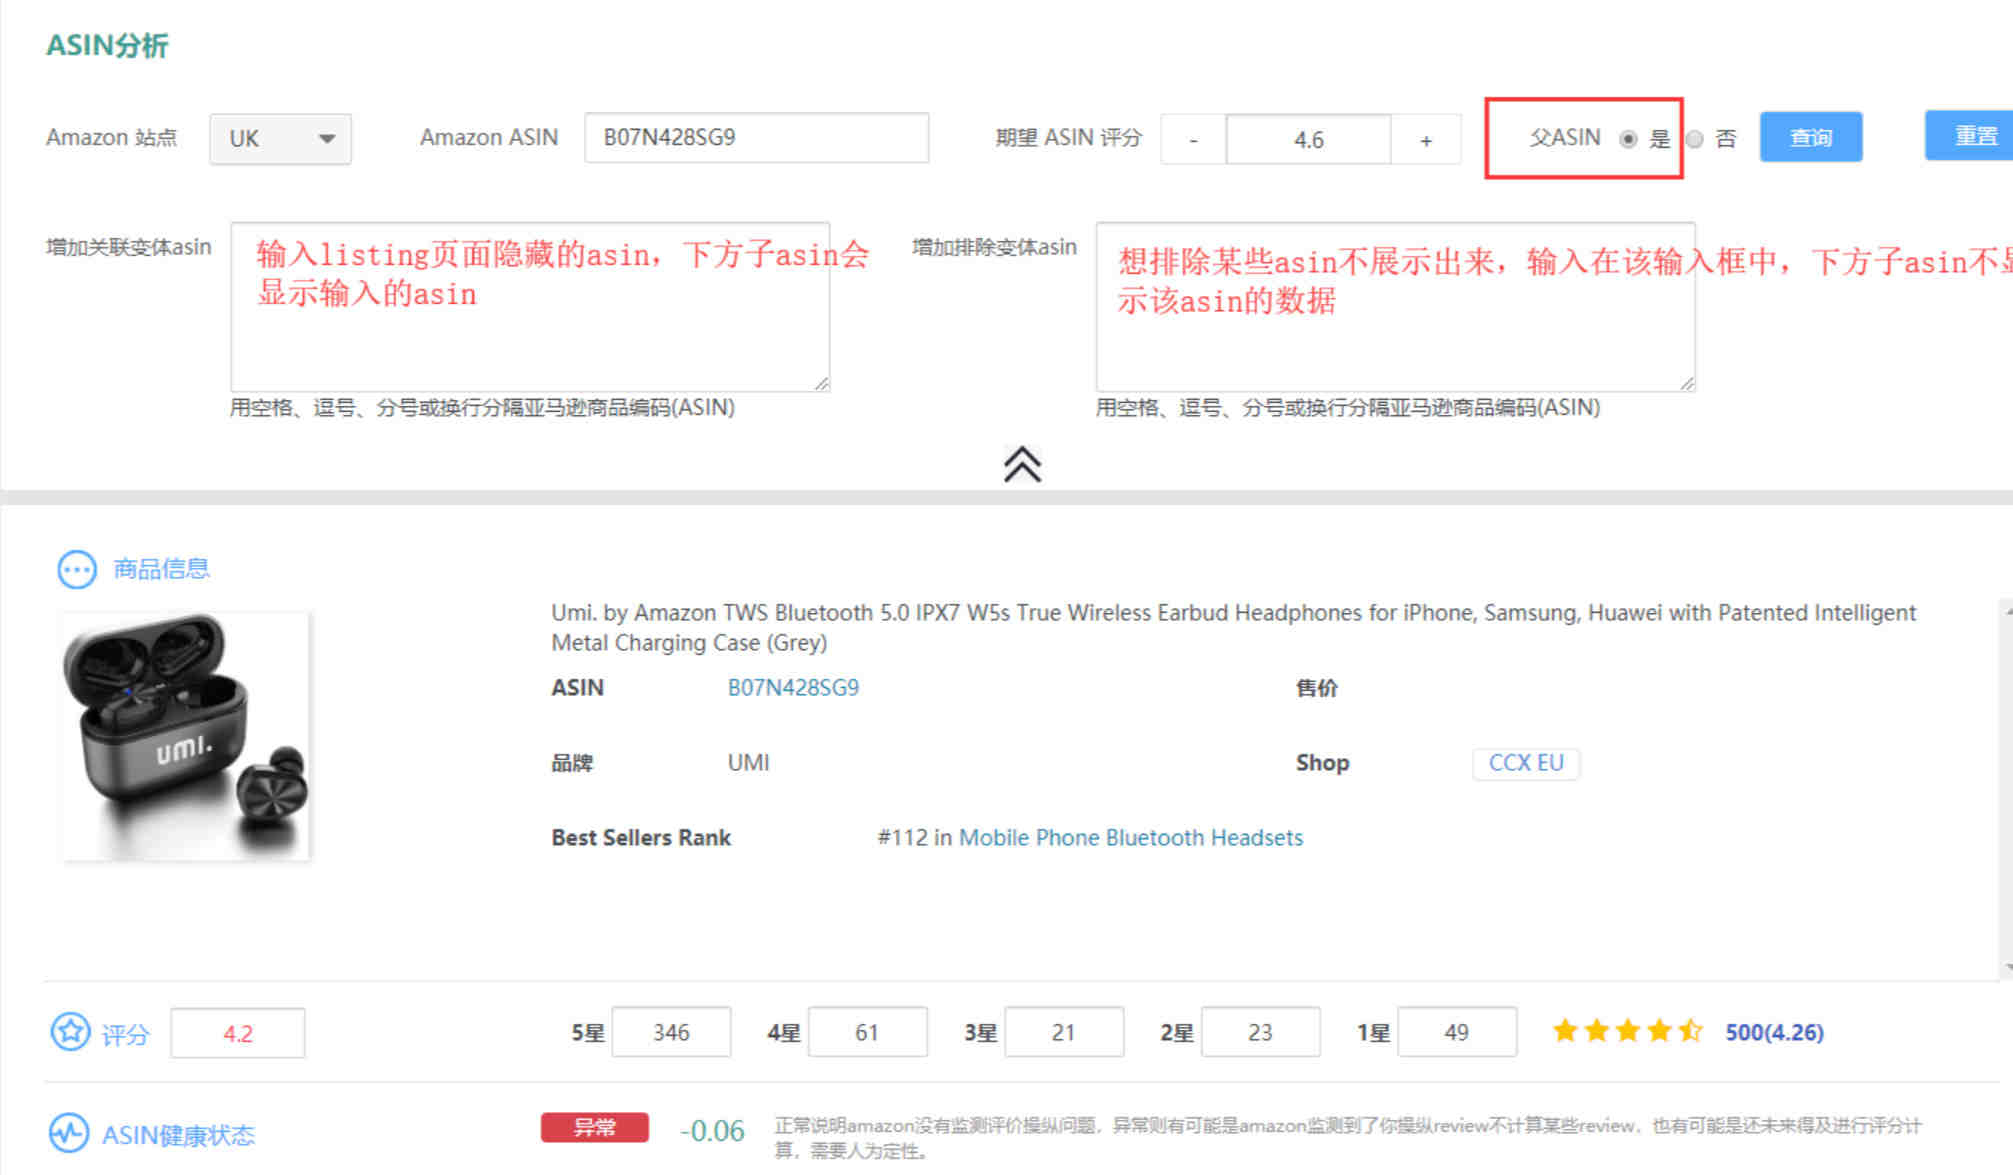The width and height of the screenshot is (2013, 1175).
Task: Collapse the filter panel with double chevron
Action: coord(1022,464)
